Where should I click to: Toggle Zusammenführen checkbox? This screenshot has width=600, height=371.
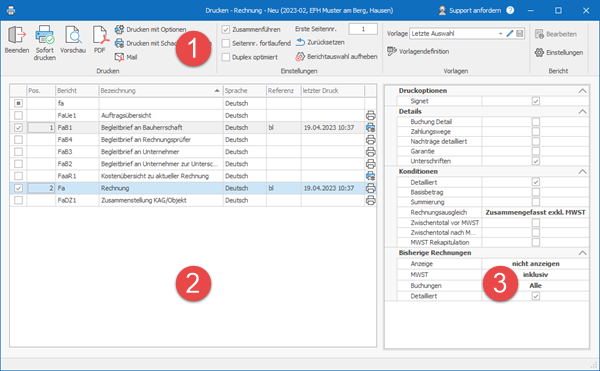point(226,29)
